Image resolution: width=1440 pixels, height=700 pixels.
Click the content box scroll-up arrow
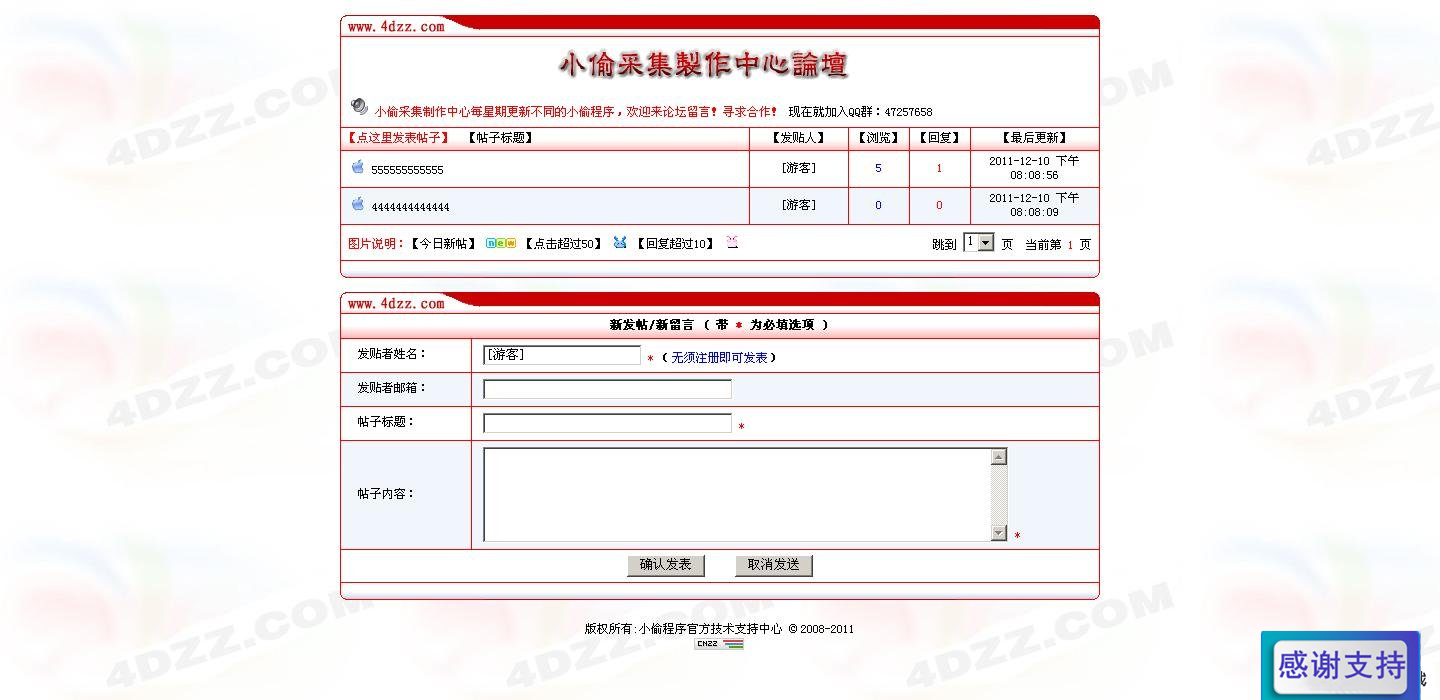(x=998, y=457)
